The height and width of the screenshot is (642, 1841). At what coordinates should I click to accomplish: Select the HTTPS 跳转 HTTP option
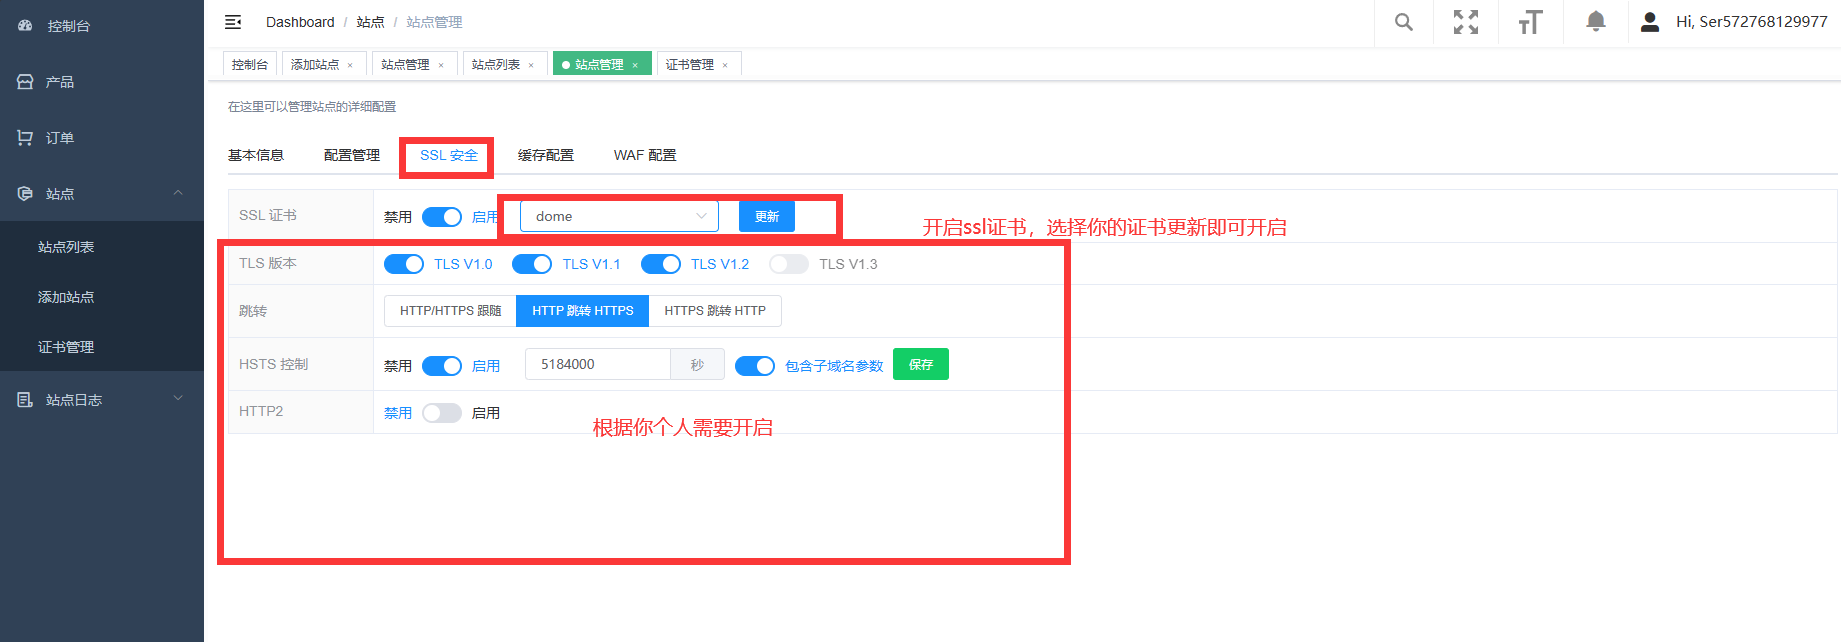click(715, 311)
